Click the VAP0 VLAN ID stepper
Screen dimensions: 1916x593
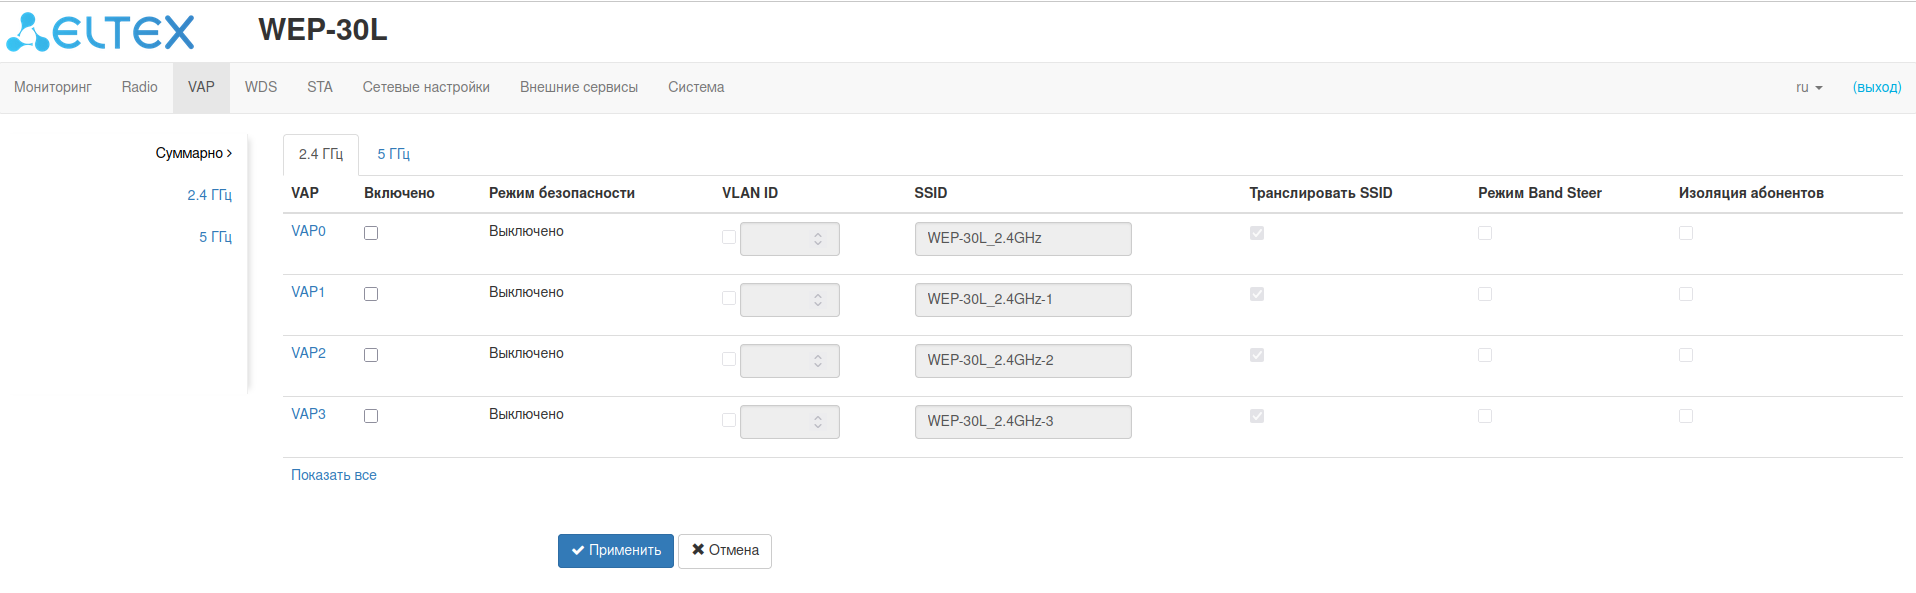pos(817,239)
